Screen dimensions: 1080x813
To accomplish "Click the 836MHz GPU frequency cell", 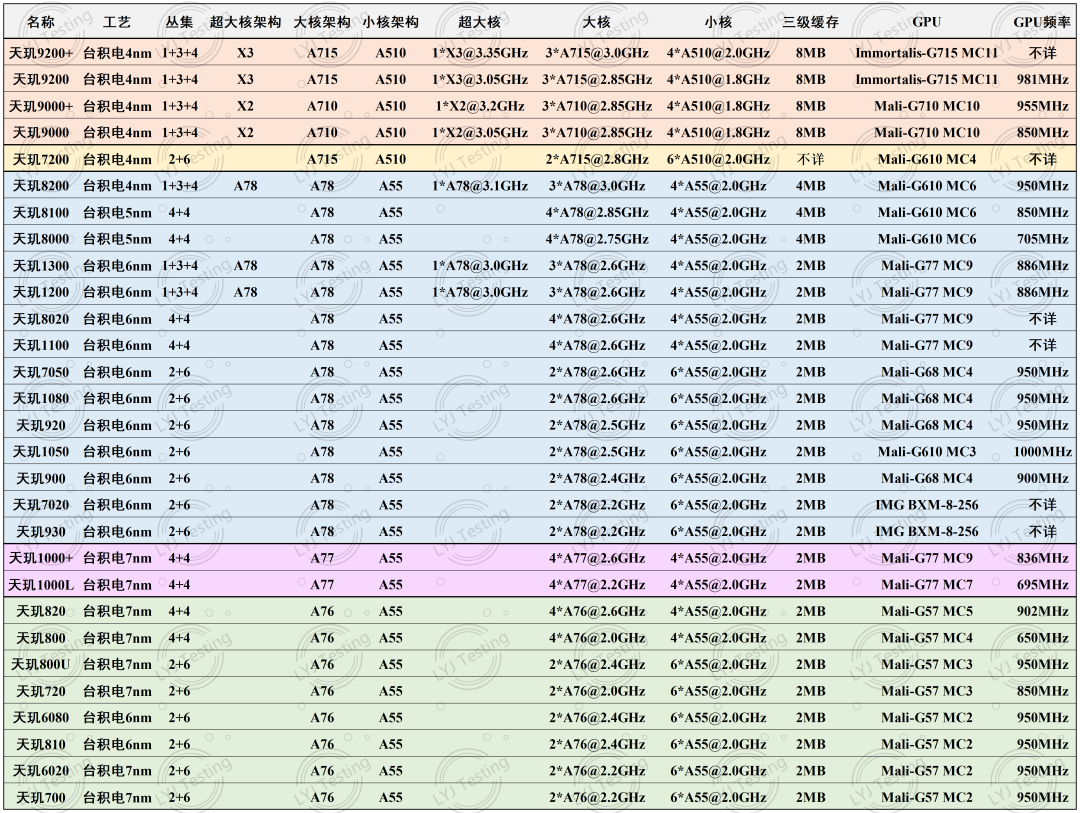I will click(x=1042, y=558).
